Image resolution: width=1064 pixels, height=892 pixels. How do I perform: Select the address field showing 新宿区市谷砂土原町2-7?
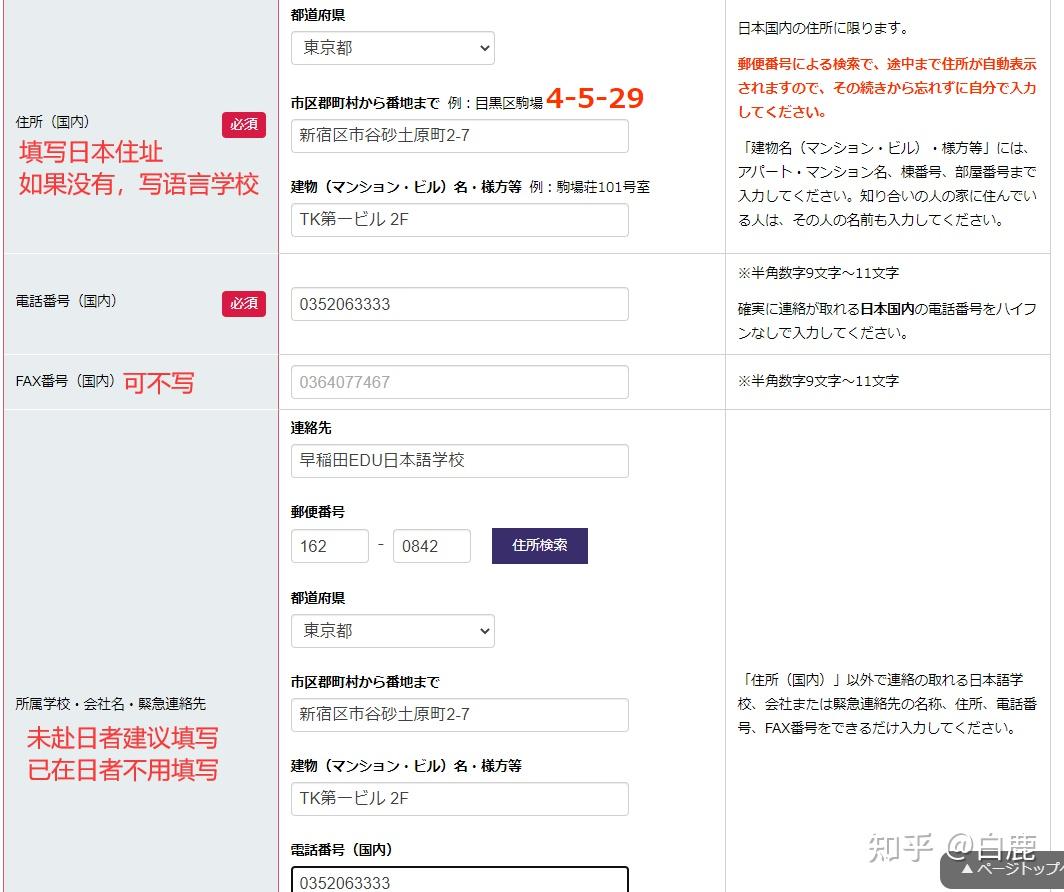[458, 135]
